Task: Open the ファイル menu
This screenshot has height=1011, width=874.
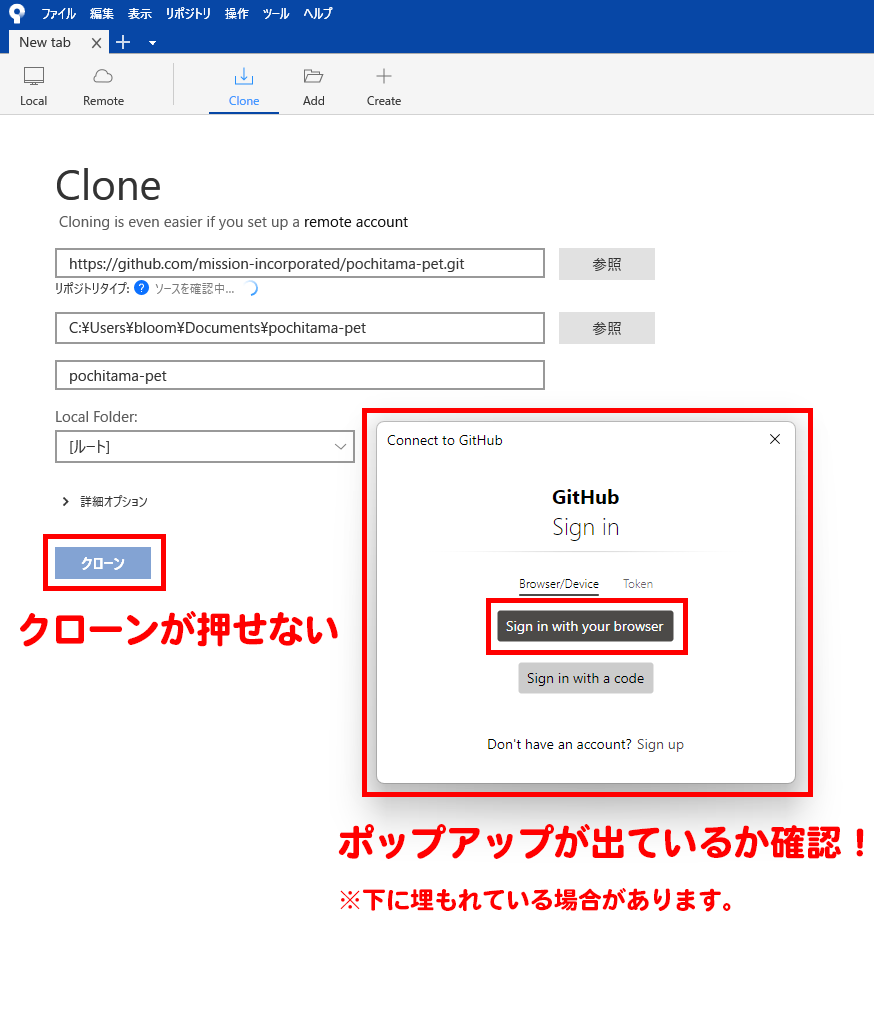Action: click(58, 14)
